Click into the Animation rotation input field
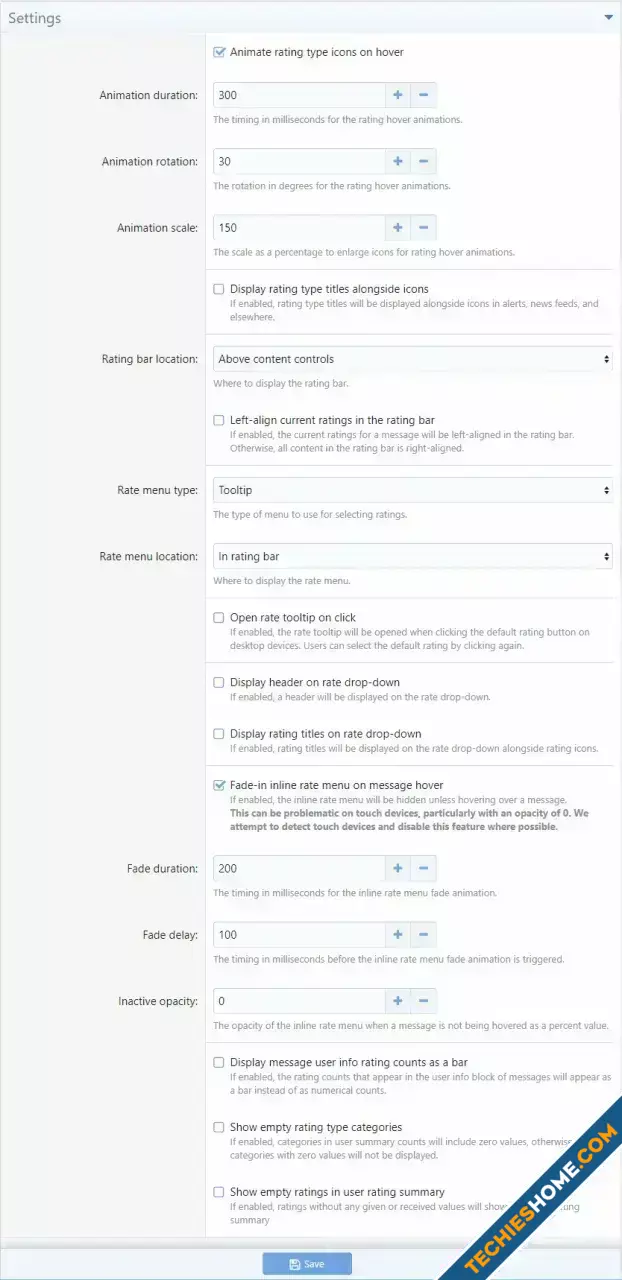The width and height of the screenshot is (622, 1280). [299, 161]
